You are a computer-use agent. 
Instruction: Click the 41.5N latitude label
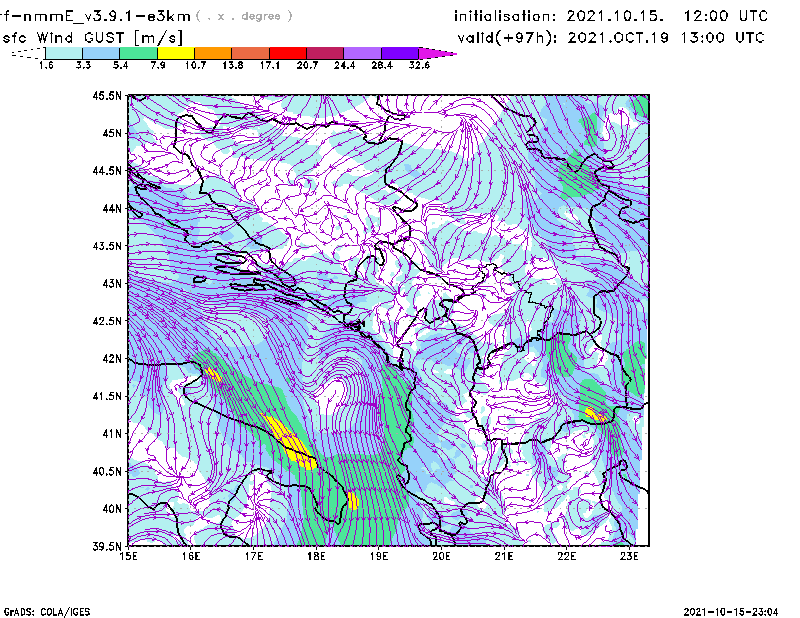[x=107, y=396]
